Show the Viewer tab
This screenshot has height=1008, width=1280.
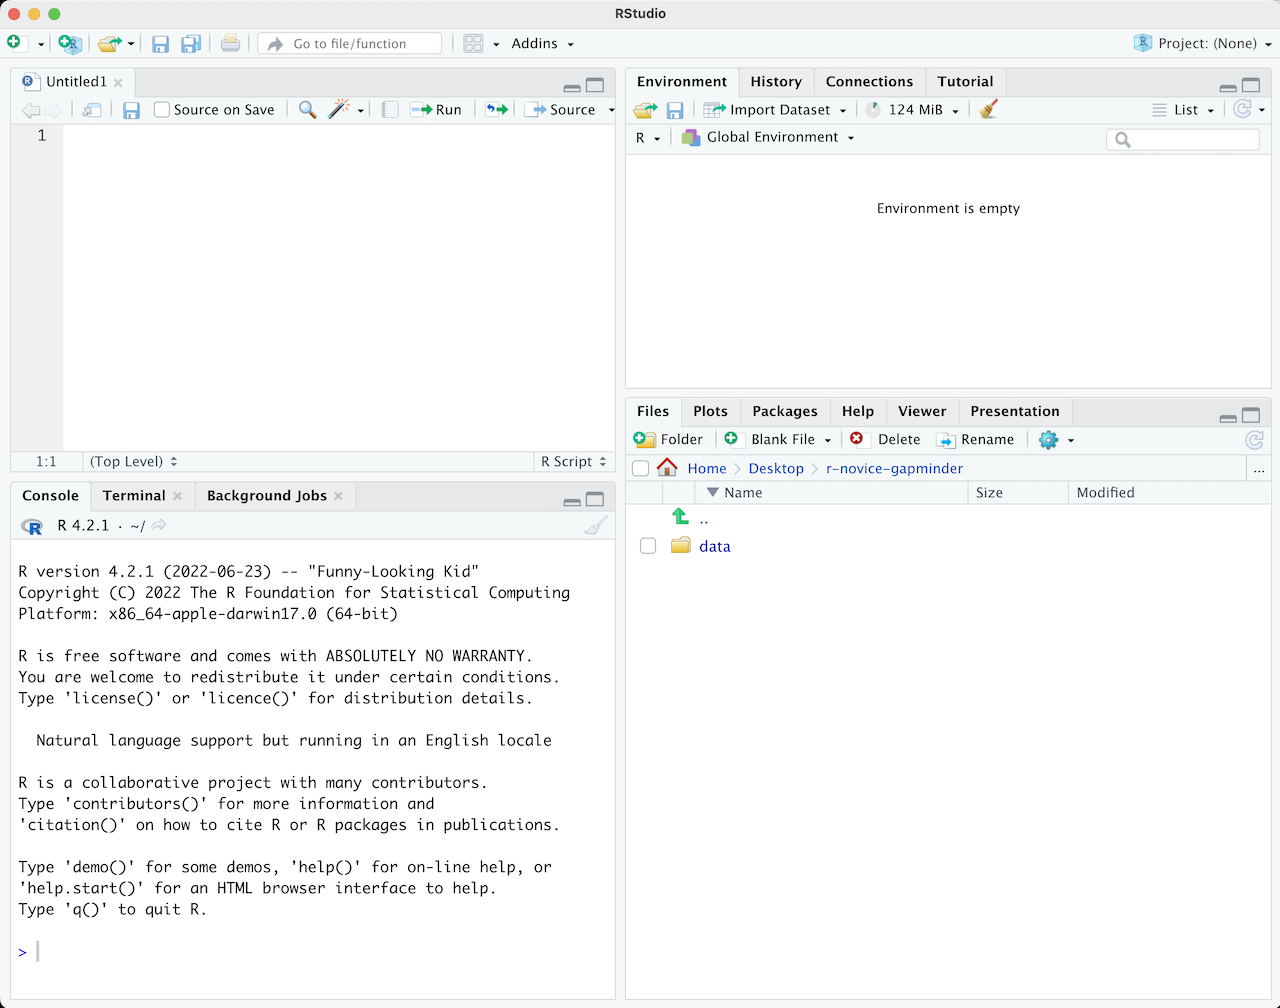click(x=922, y=411)
